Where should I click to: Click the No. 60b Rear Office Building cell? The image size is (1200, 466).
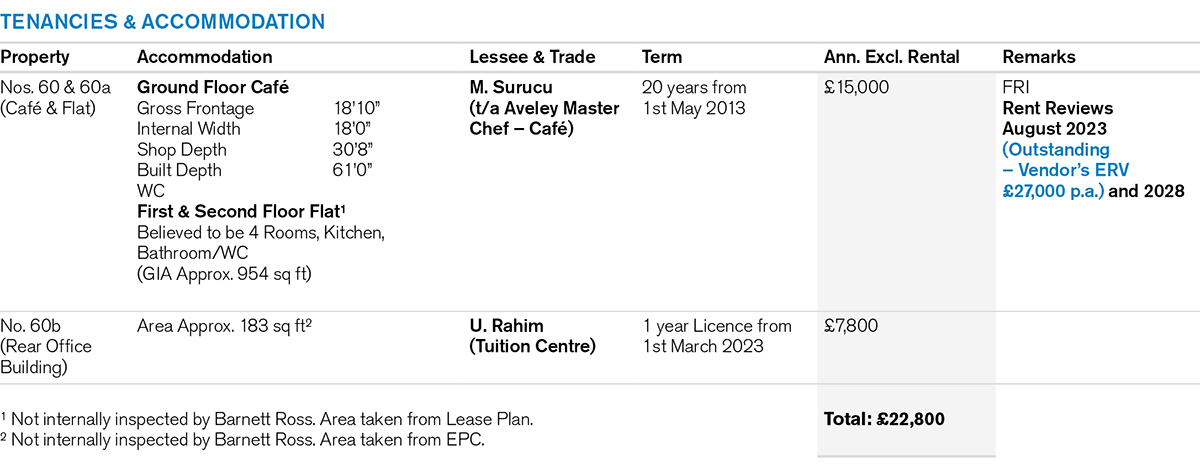46,346
